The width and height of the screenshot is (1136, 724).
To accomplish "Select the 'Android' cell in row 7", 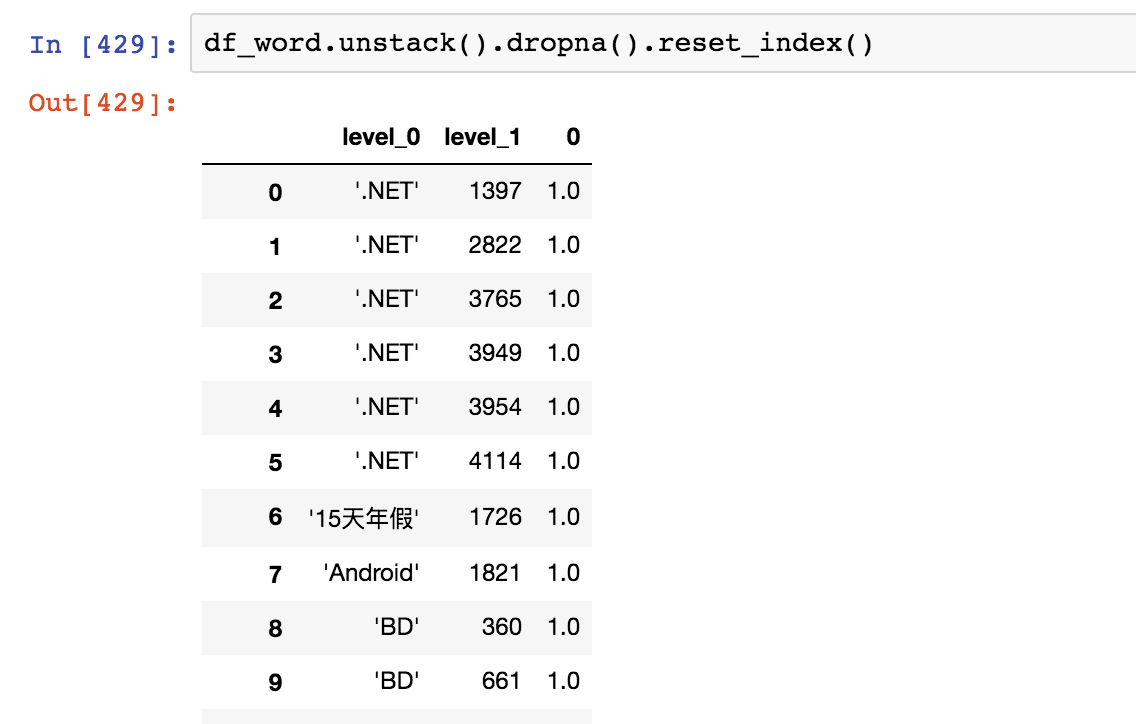I will click(371, 572).
